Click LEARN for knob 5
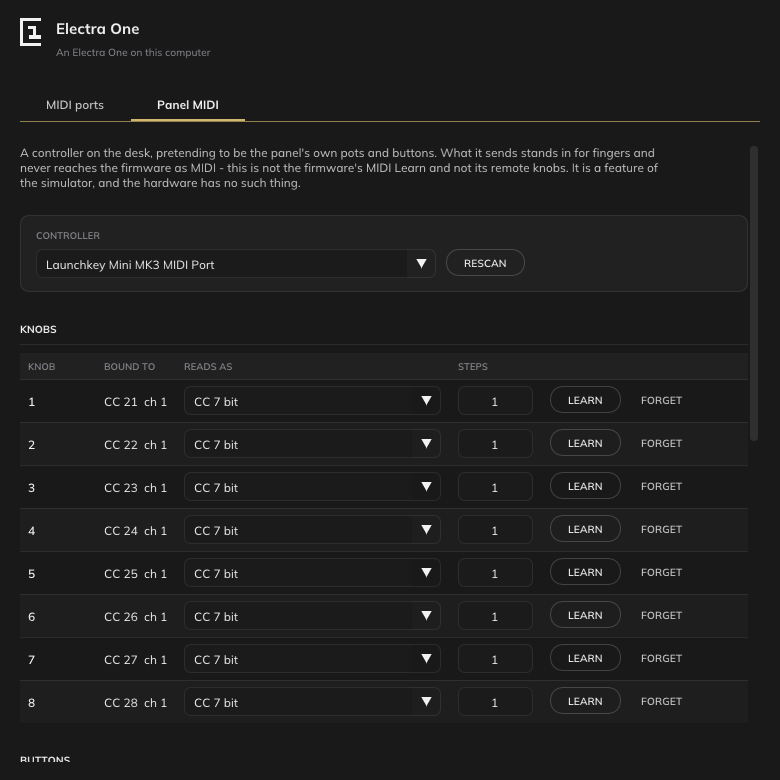Screen dimensions: 780x780 coord(585,572)
